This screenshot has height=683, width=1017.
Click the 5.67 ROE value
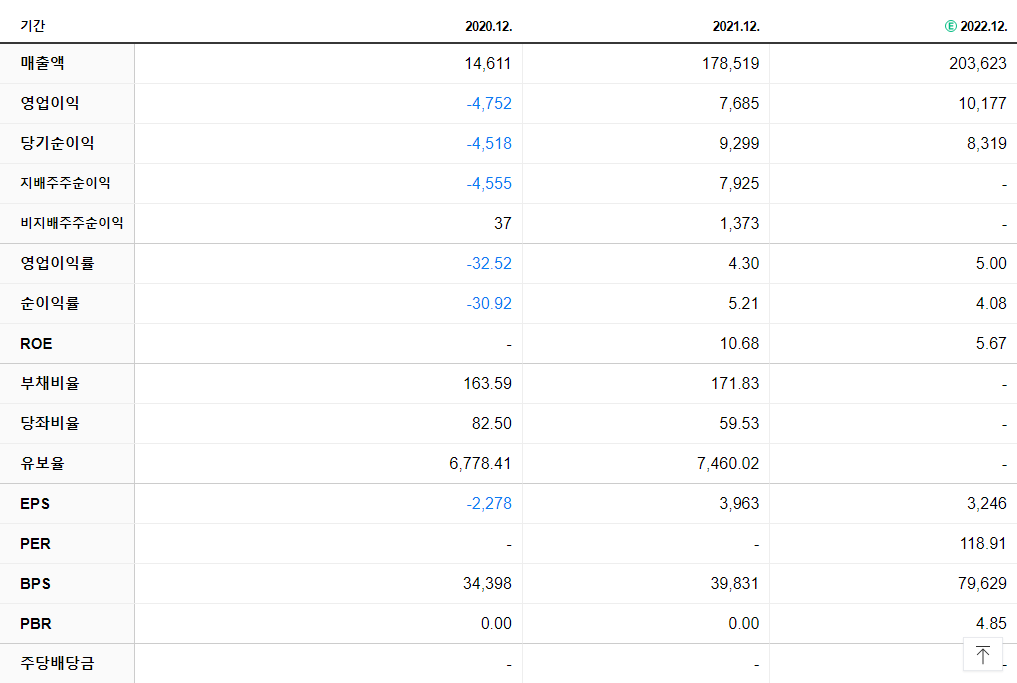tap(991, 344)
